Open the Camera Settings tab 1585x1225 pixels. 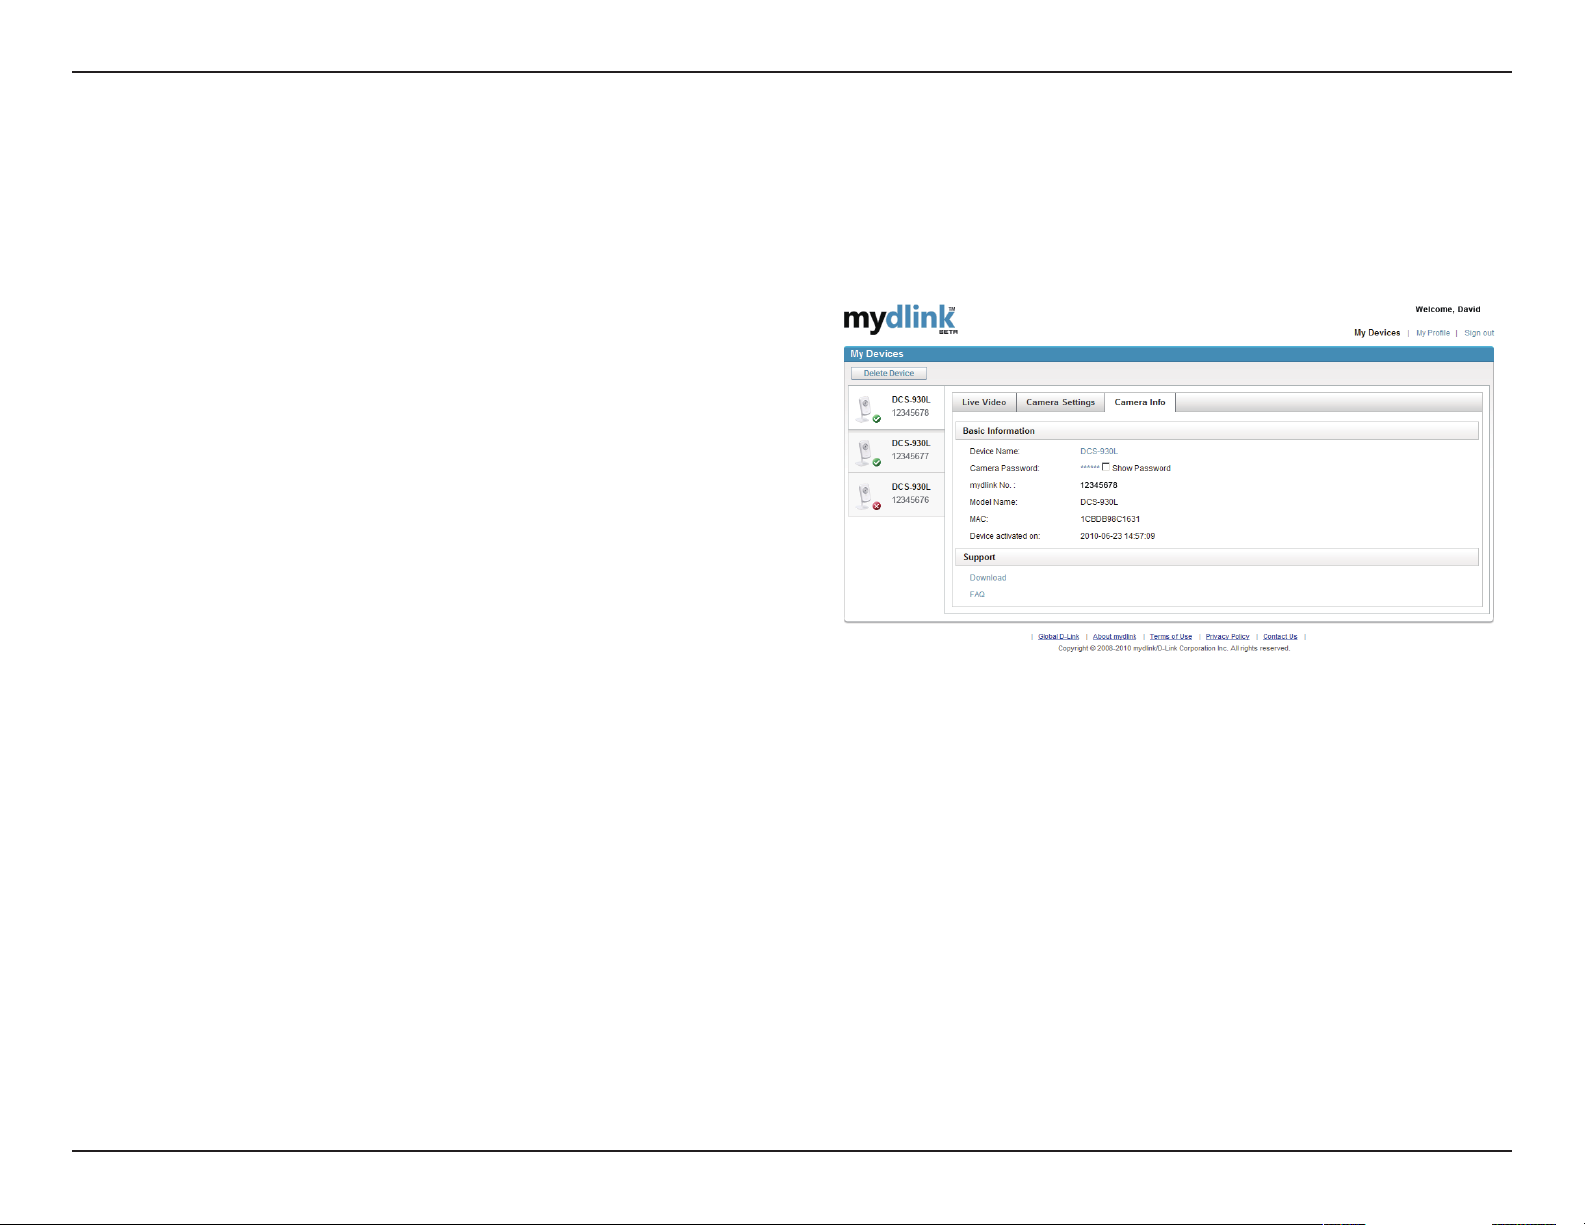click(x=1060, y=402)
